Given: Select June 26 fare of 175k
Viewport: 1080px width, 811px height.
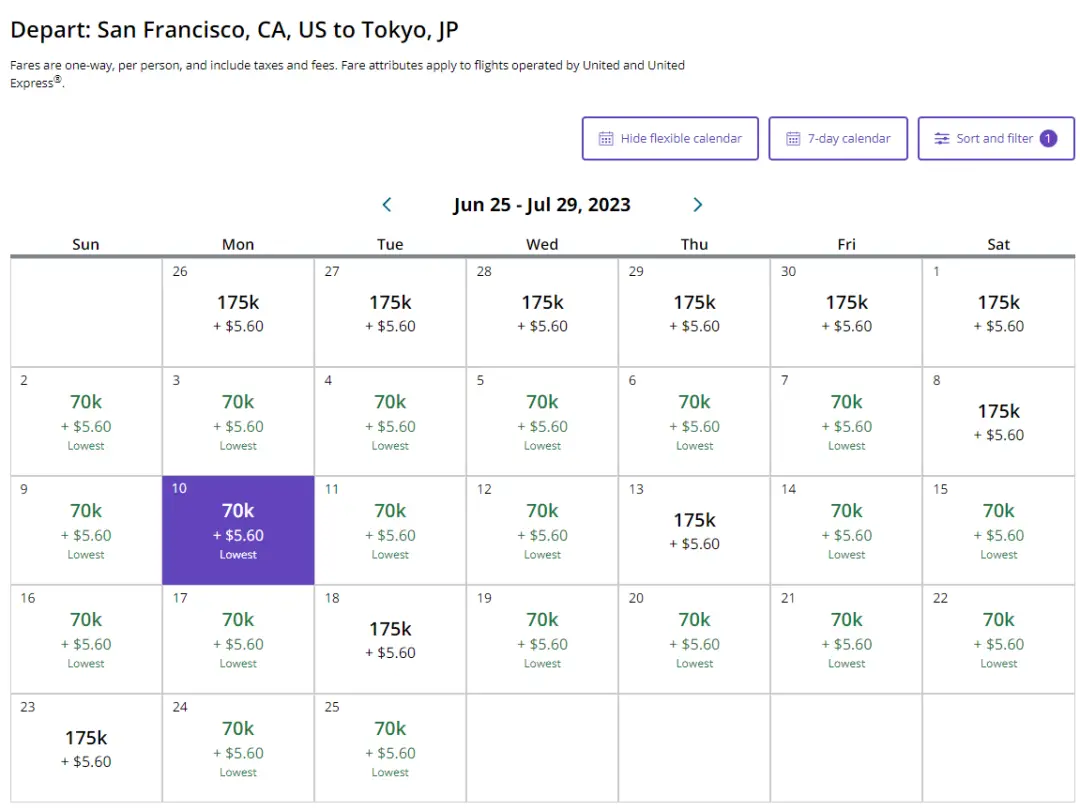Looking at the screenshot, I should click(x=238, y=313).
